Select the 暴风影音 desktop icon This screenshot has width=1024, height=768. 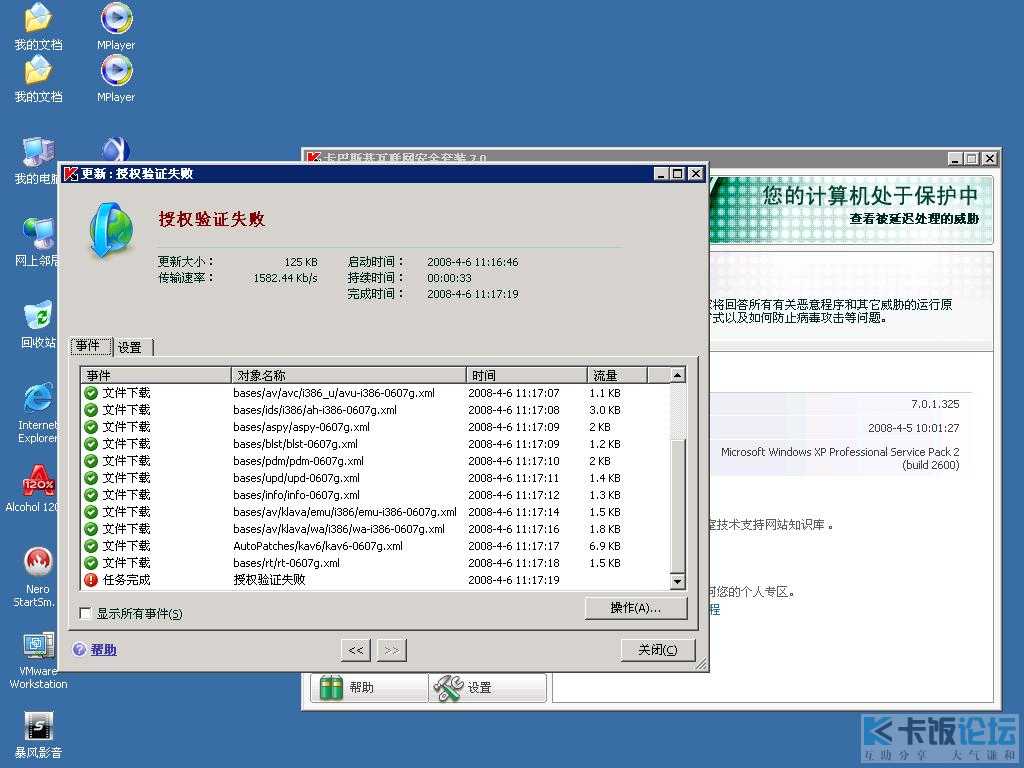[38, 735]
